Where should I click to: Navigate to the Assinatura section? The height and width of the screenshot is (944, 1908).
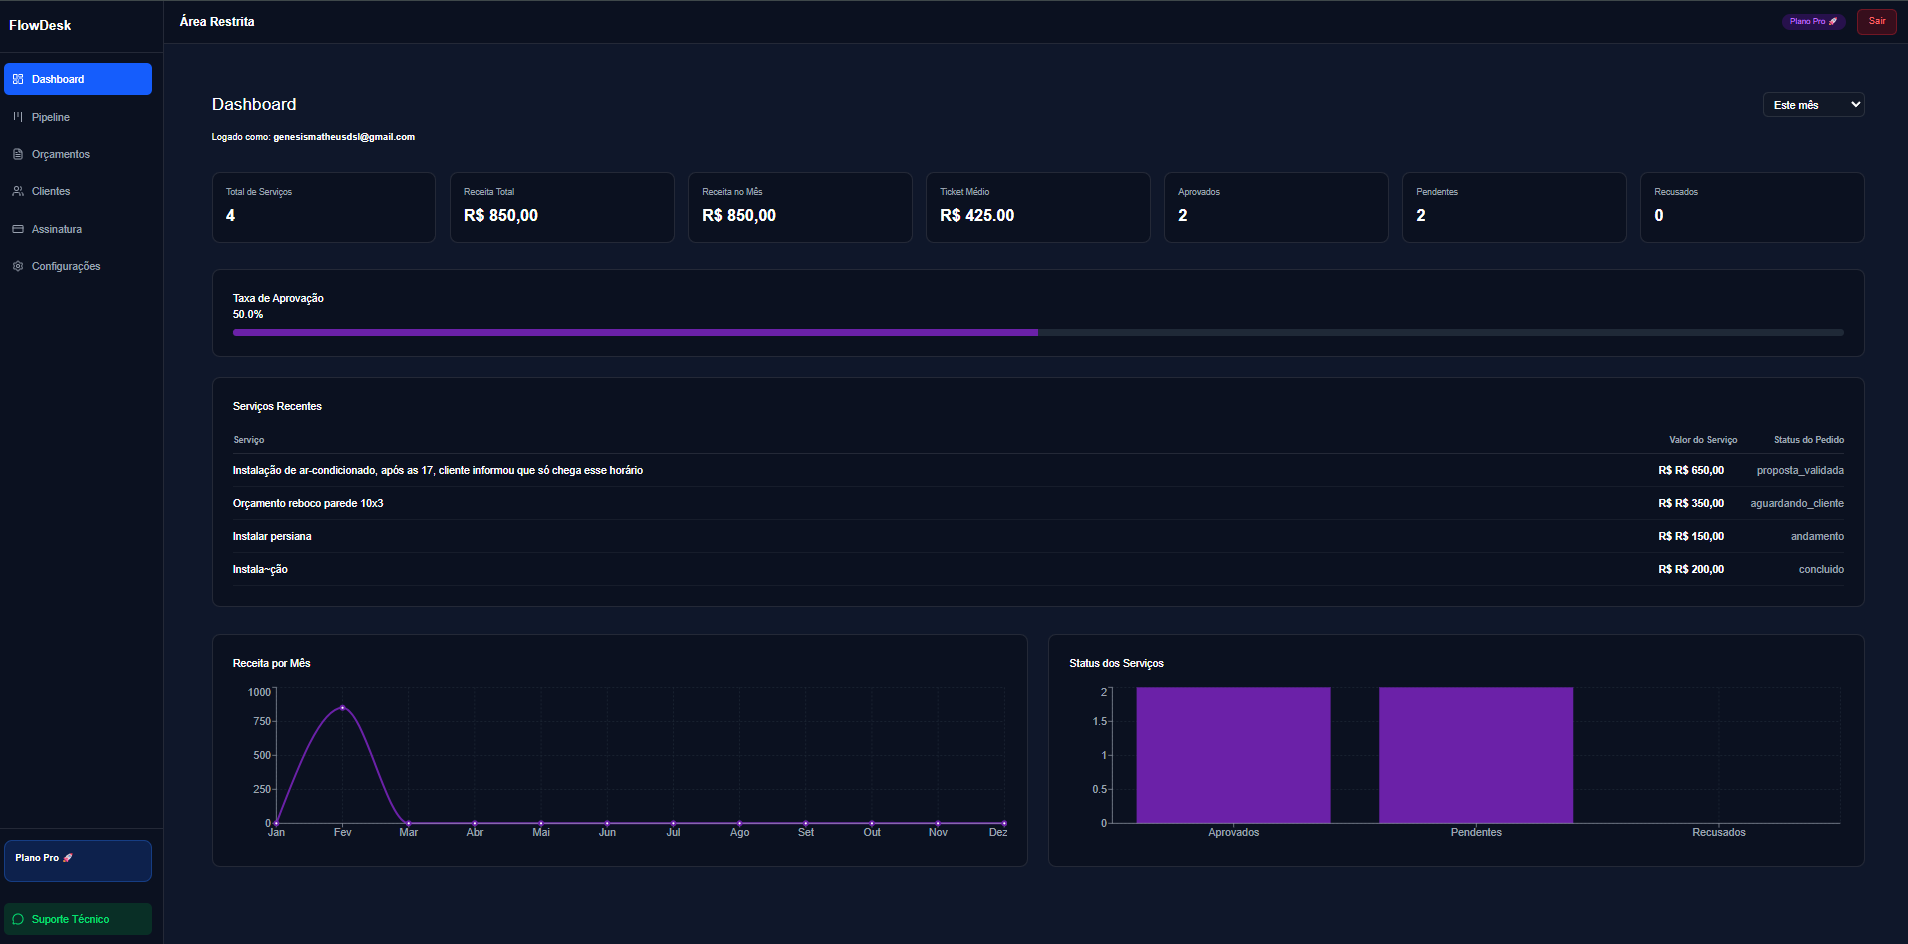pos(55,229)
